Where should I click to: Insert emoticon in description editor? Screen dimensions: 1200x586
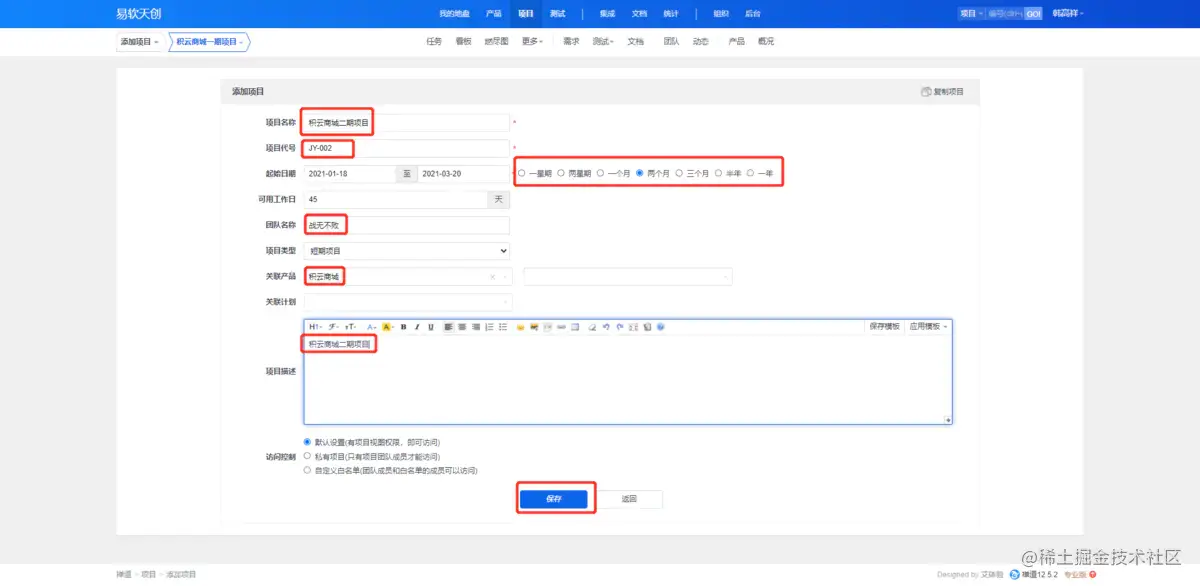coord(520,327)
